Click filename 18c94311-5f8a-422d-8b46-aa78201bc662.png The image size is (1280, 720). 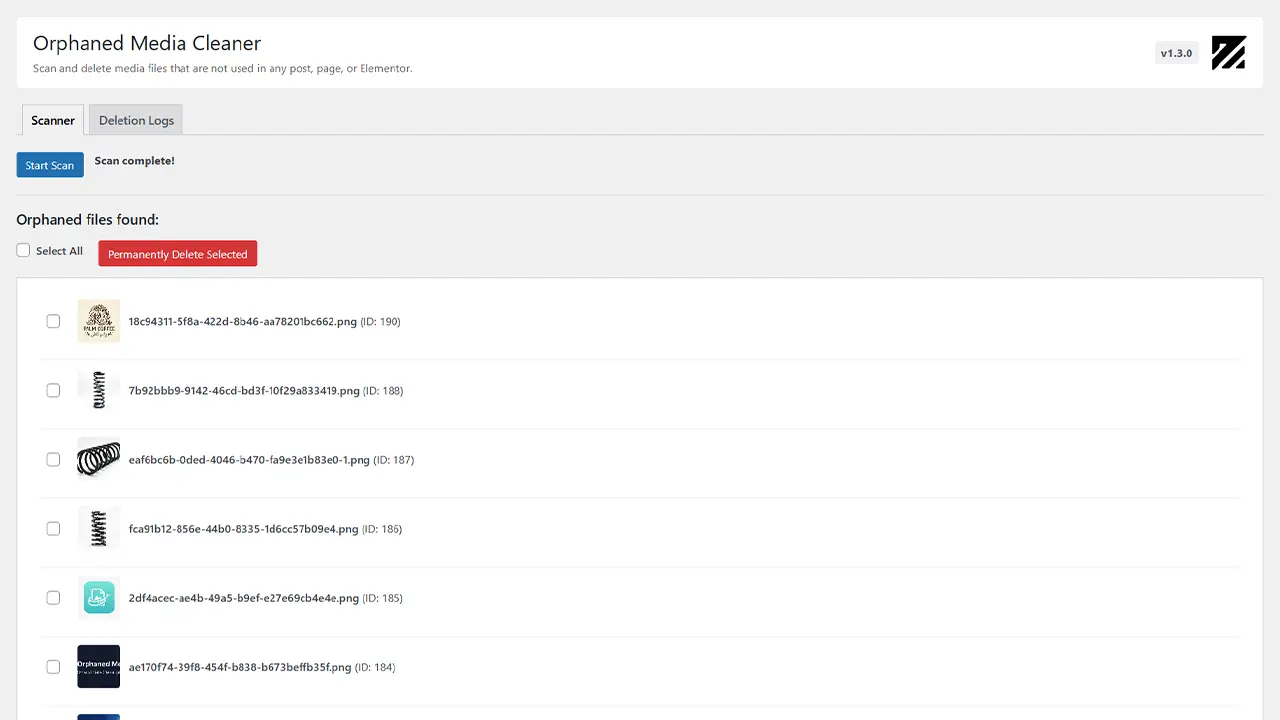tap(242, 322)
